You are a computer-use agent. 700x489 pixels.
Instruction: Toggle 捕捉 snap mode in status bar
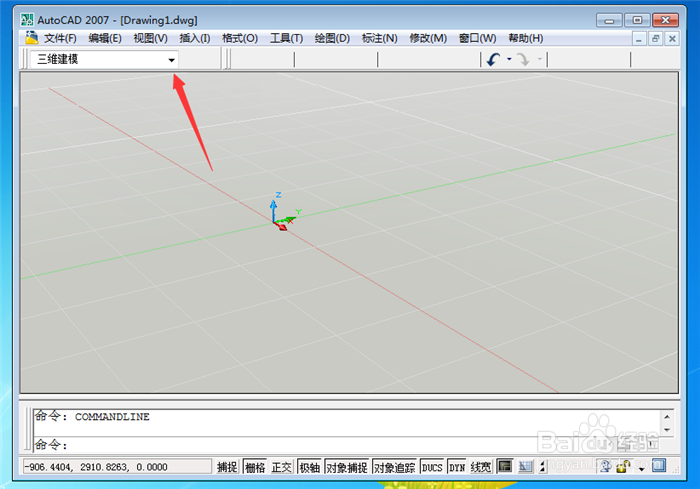tap(227, 467)
